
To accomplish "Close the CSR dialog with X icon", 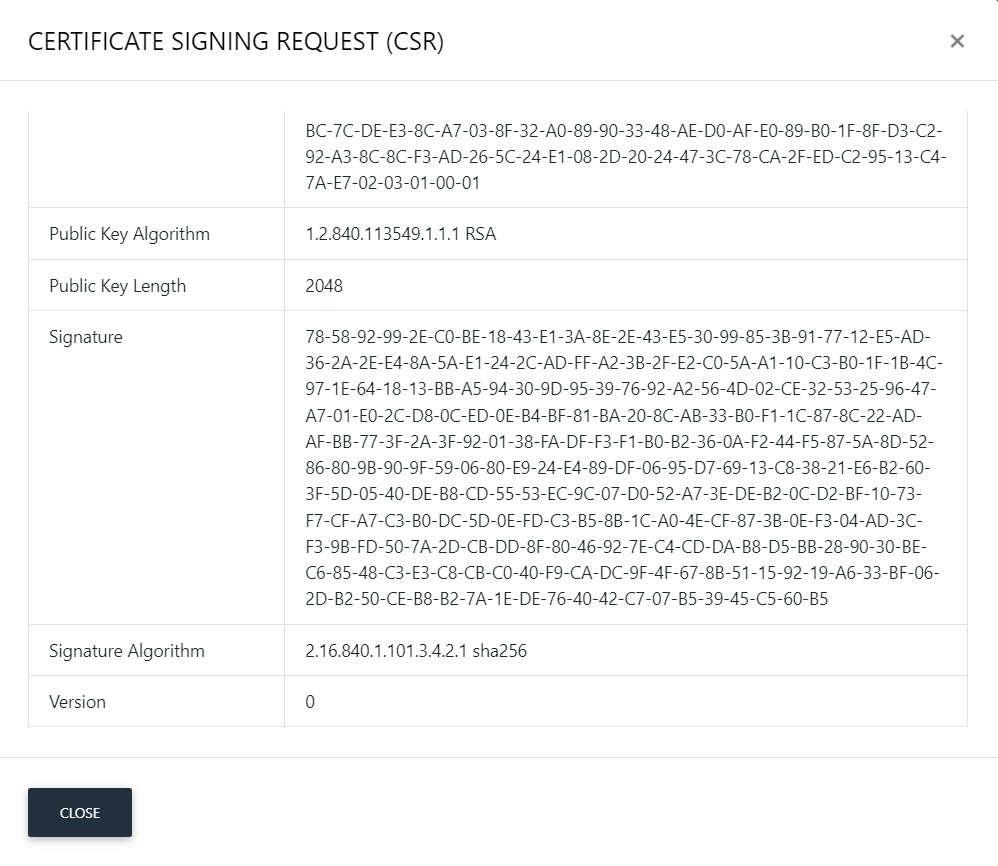I will (957, 41).
